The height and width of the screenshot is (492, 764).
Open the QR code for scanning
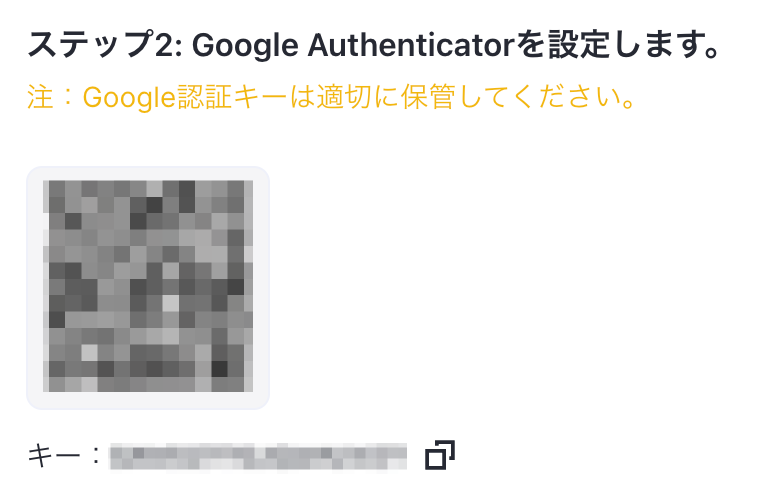click(148, 286)
